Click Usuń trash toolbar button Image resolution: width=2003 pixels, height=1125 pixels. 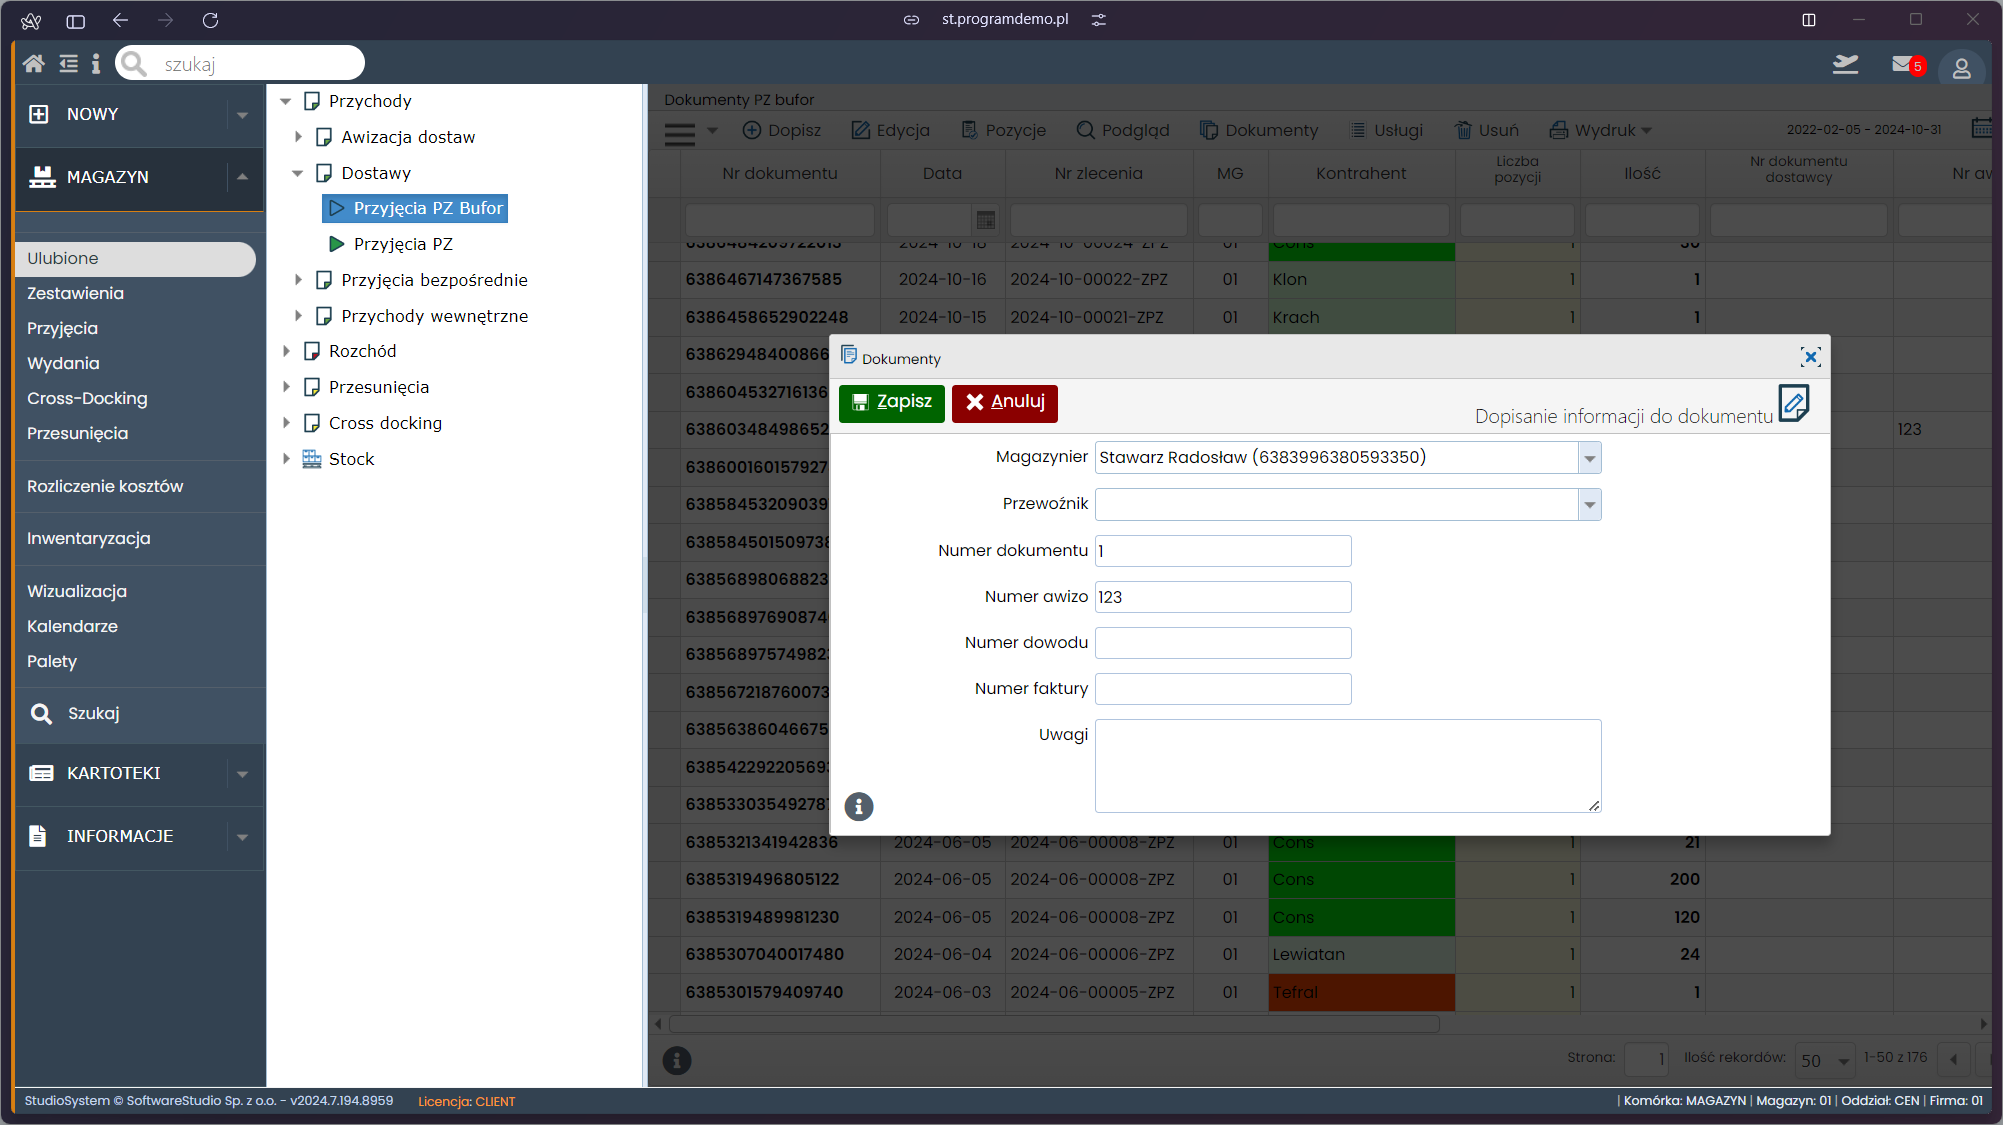click(1486, 130)
